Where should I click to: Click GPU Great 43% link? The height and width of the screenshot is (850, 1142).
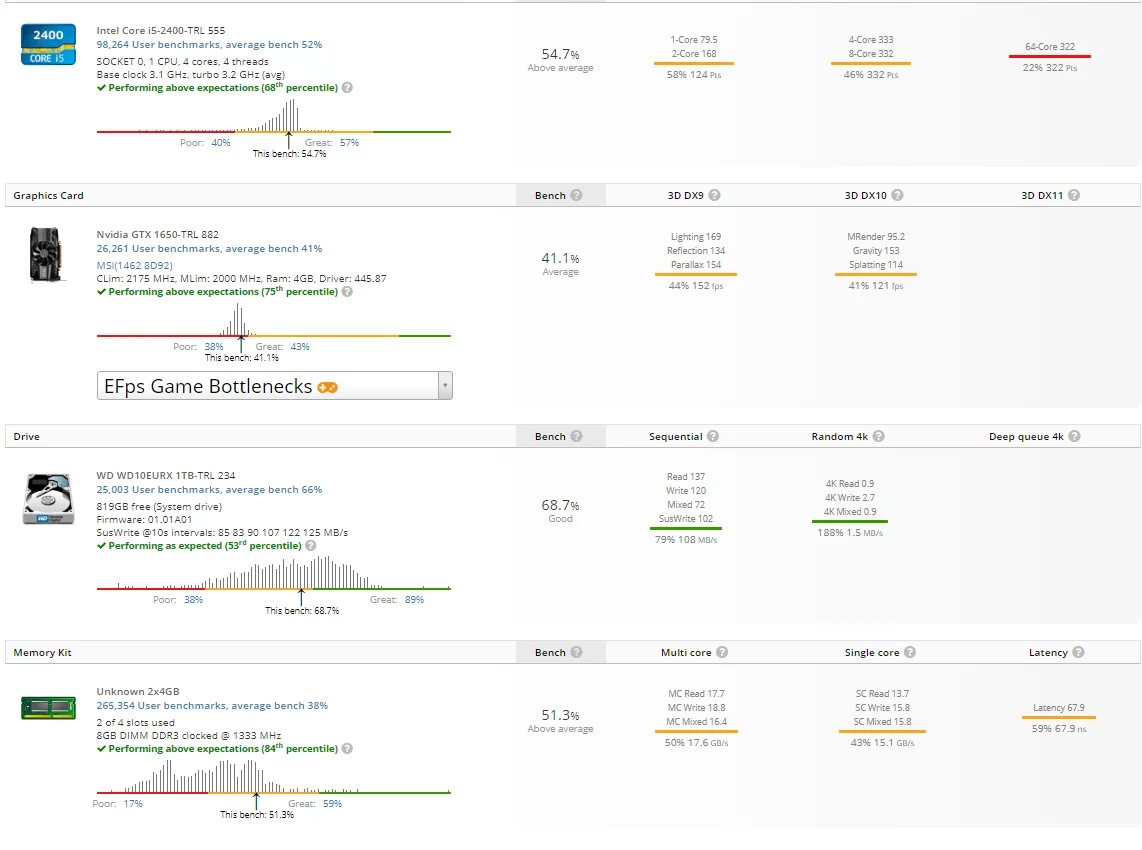point(300,347)
